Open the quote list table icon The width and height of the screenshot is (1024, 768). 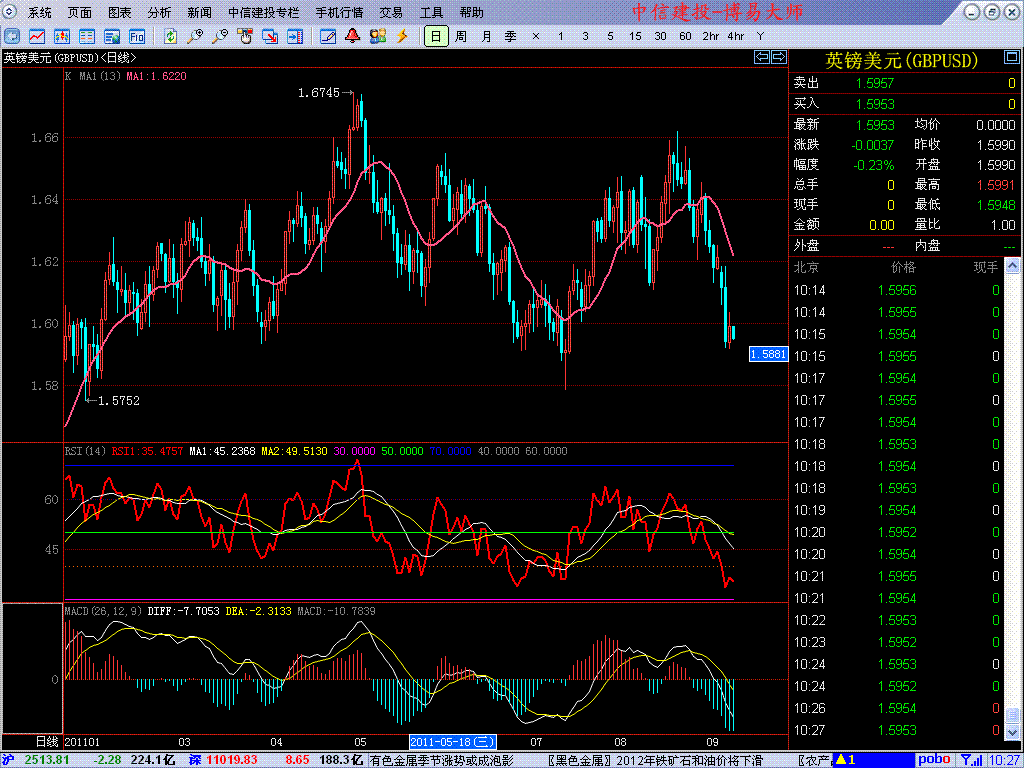86,37
